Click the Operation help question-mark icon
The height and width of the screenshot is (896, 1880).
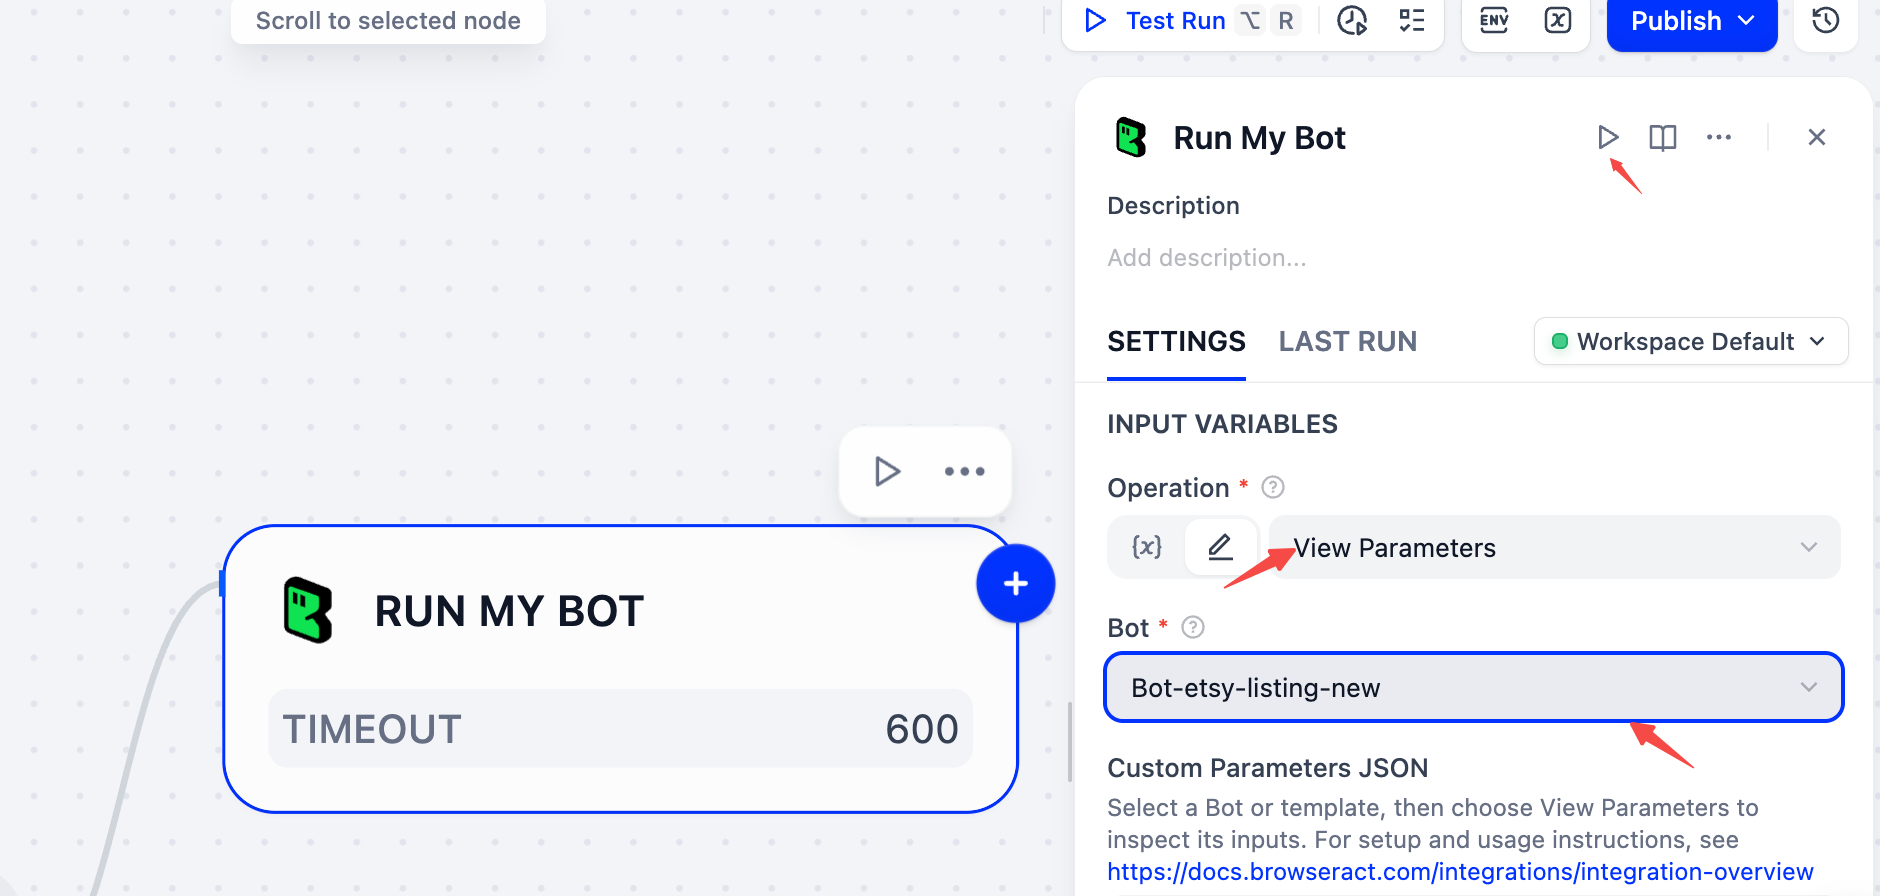pos(1273,487)
